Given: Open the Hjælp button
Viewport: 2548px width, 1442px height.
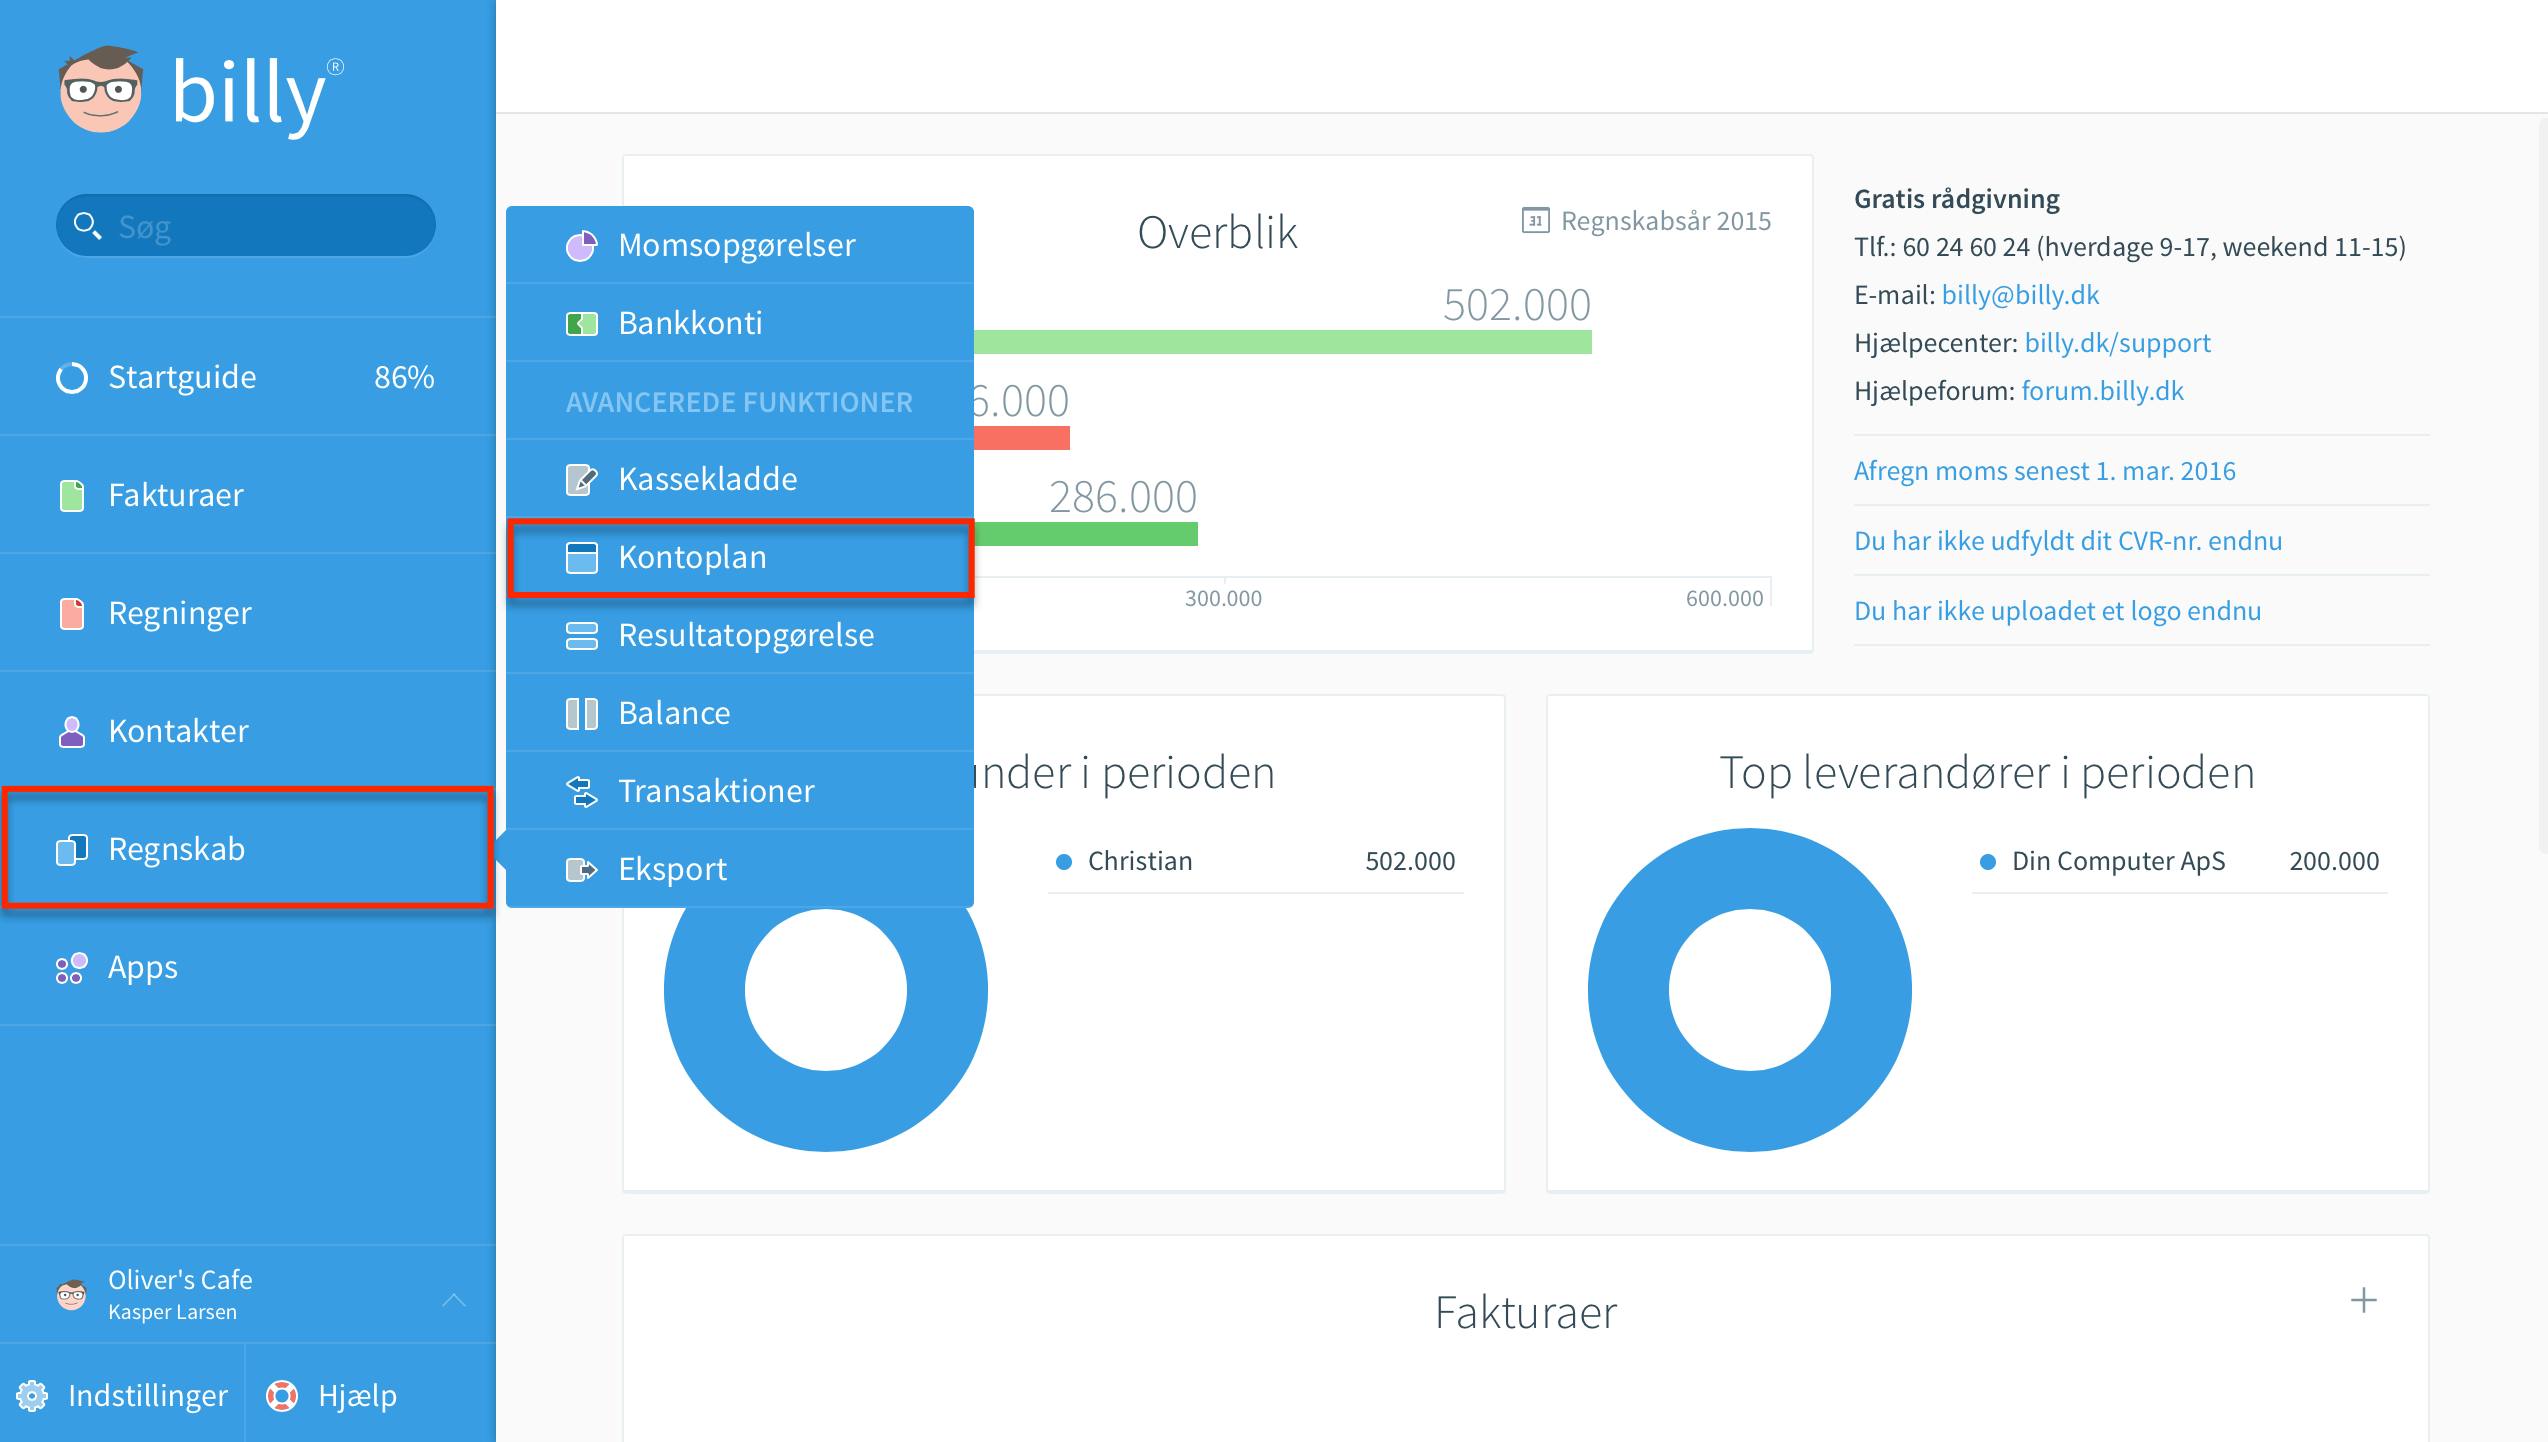Looking at the screenshot, I should click(x=371, y=1395).
